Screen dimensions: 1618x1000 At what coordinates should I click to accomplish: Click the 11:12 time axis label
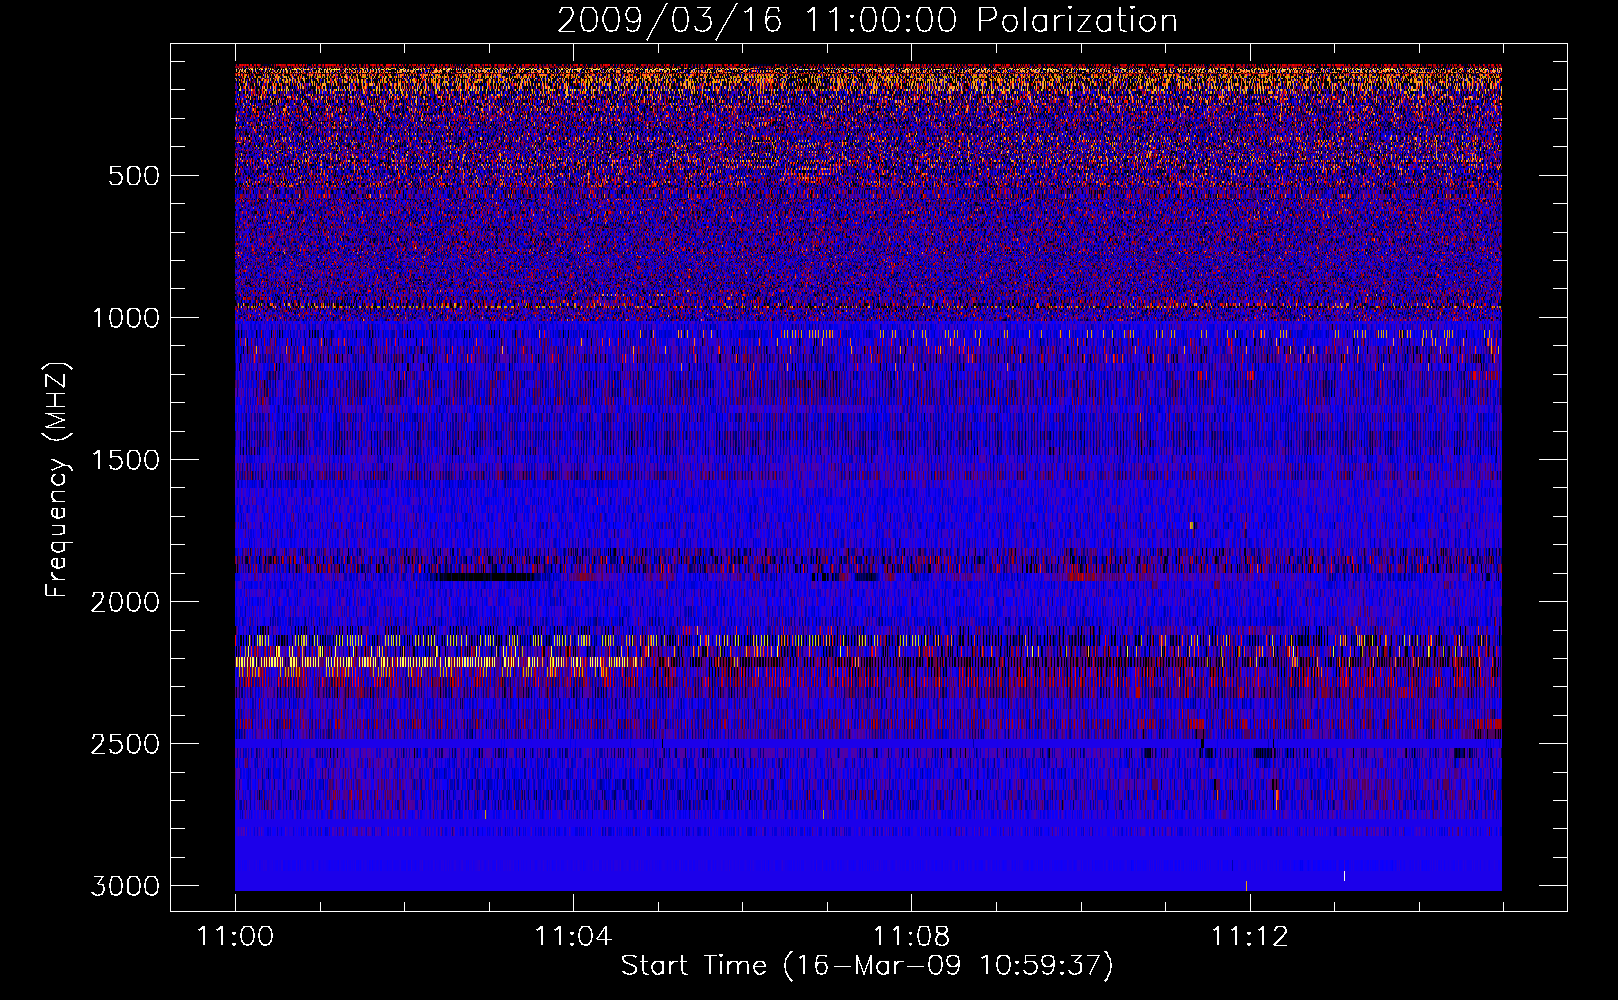point(1249,937)
